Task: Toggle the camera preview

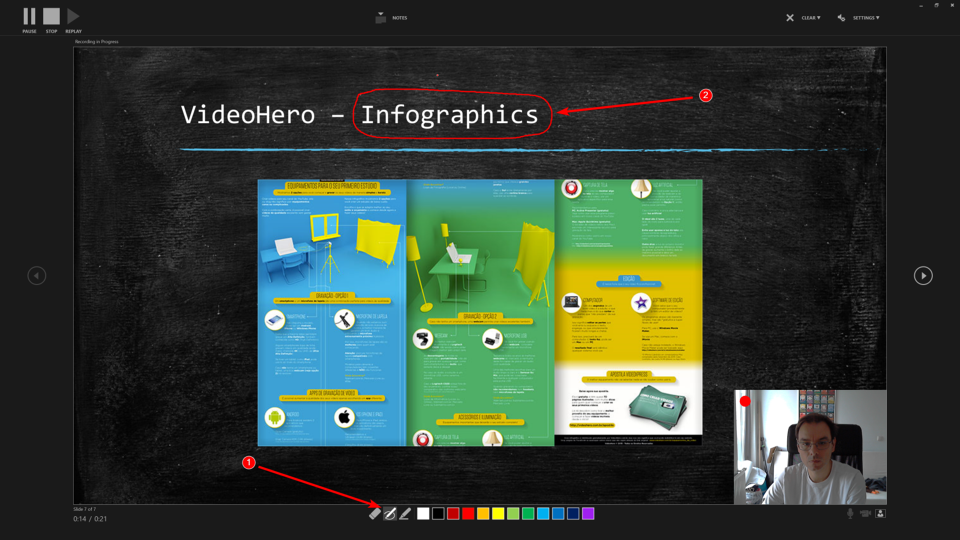Action: coord(880,514)
